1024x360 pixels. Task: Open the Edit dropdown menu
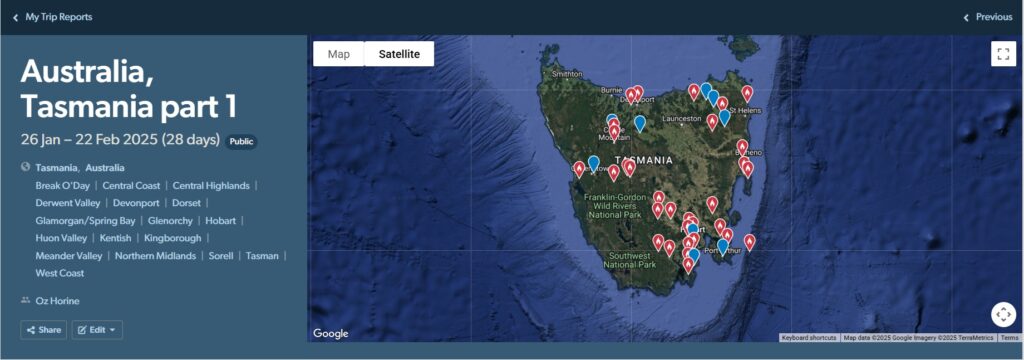coord(97,330)
